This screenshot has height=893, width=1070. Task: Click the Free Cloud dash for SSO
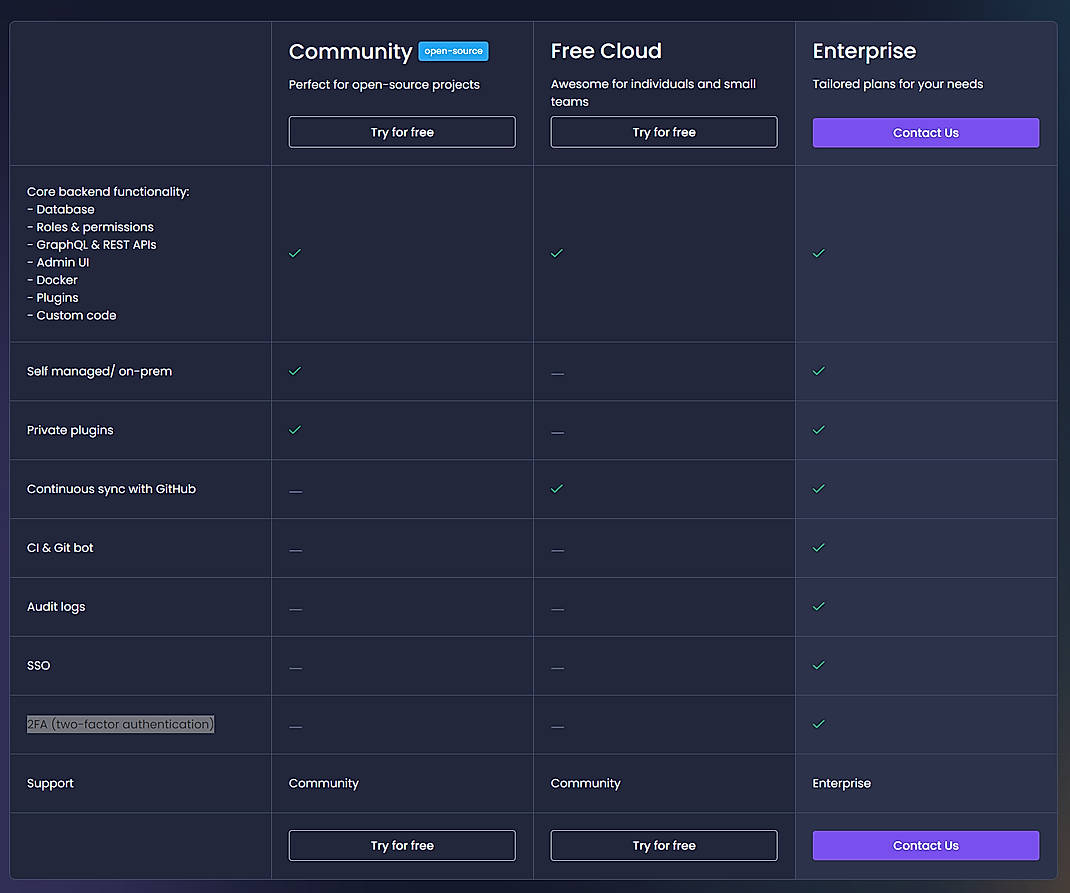pyautogui.click(x=558, y=668)
